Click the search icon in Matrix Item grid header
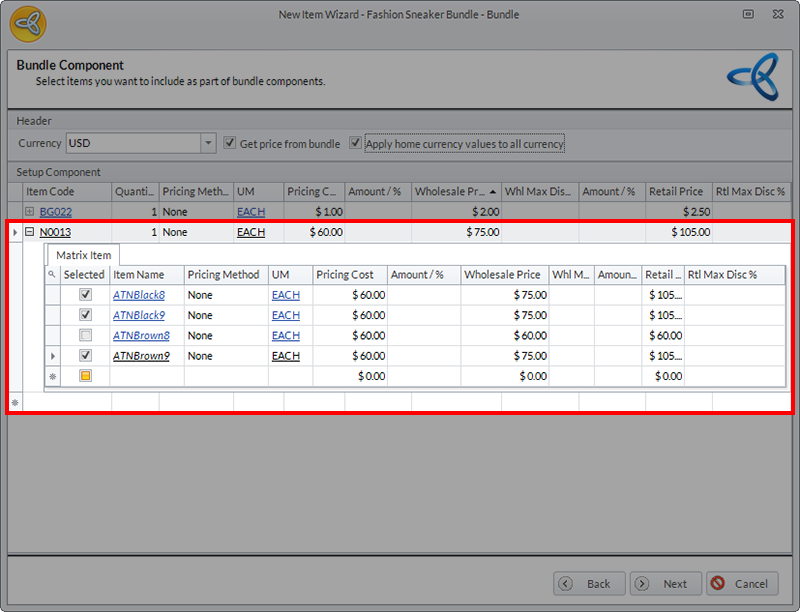800x612 pixels. [52, 275]
